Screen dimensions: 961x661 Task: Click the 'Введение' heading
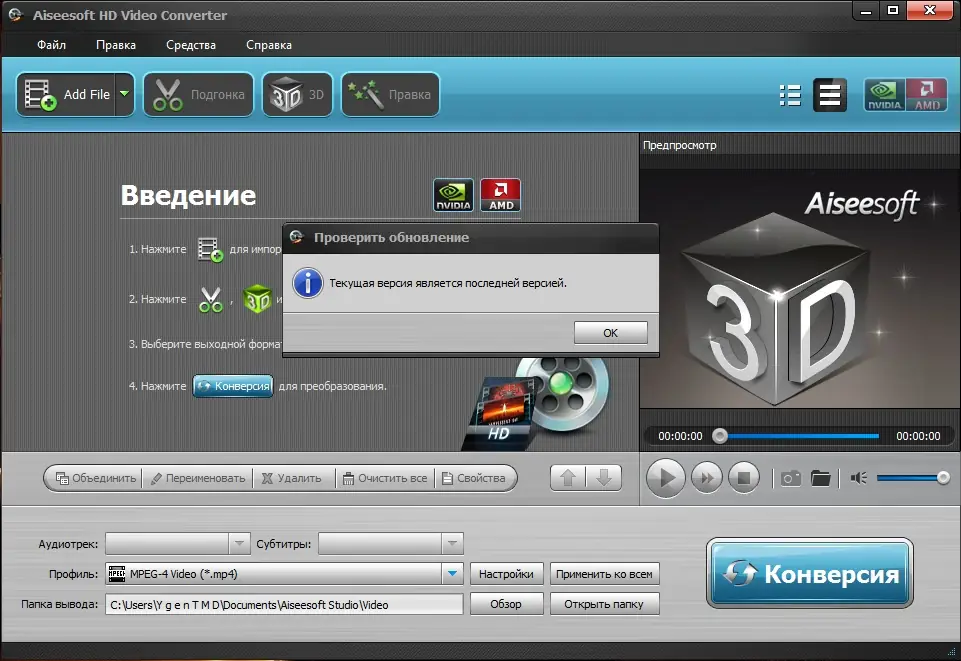coord(188,195)
